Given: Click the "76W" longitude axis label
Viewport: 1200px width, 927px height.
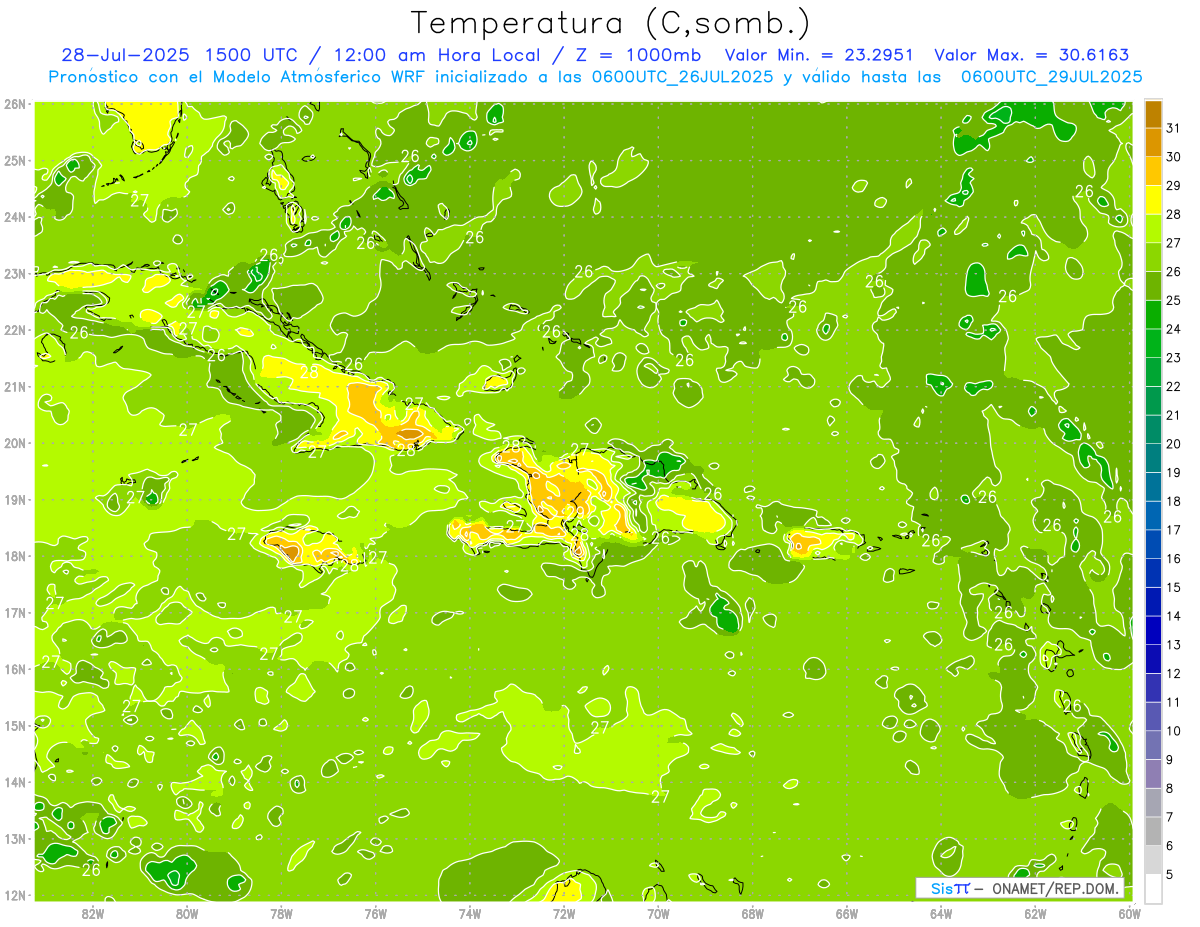Looking at the screenshot, I should click(375, 913).
